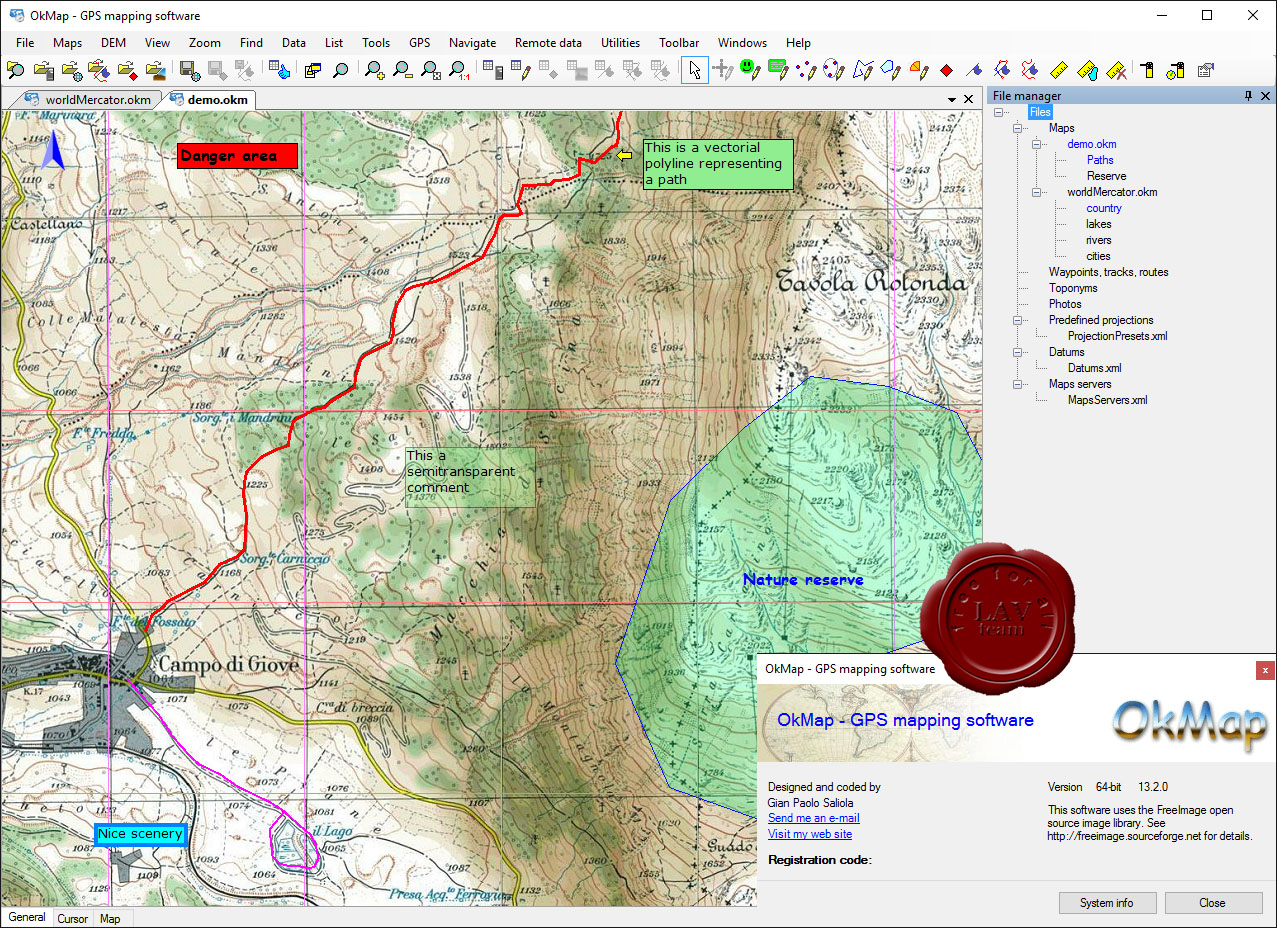This screenshot has height=928, width=1277.
Task: Click the overlapping windows icon in toolbar
Action: point(313,70)
